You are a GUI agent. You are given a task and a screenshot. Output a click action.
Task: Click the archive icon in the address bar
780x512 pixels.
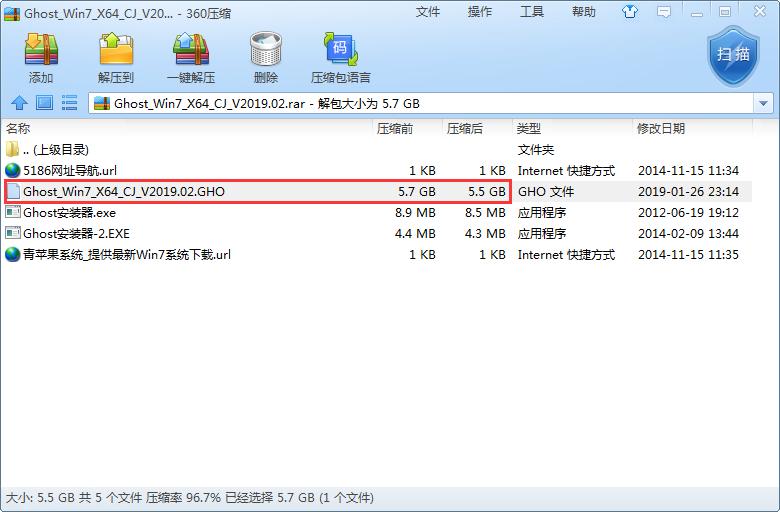[x=102, y=103]
